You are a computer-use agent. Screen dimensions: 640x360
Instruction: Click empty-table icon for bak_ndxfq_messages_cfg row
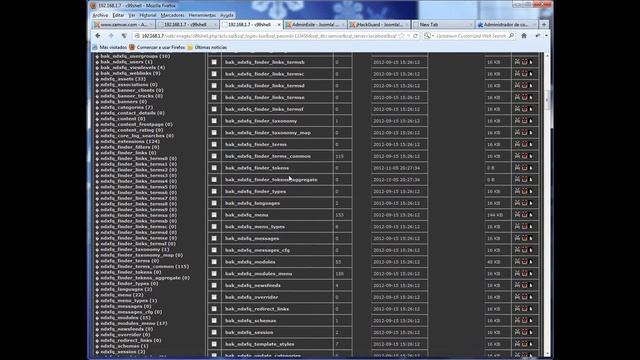[517, 250]
